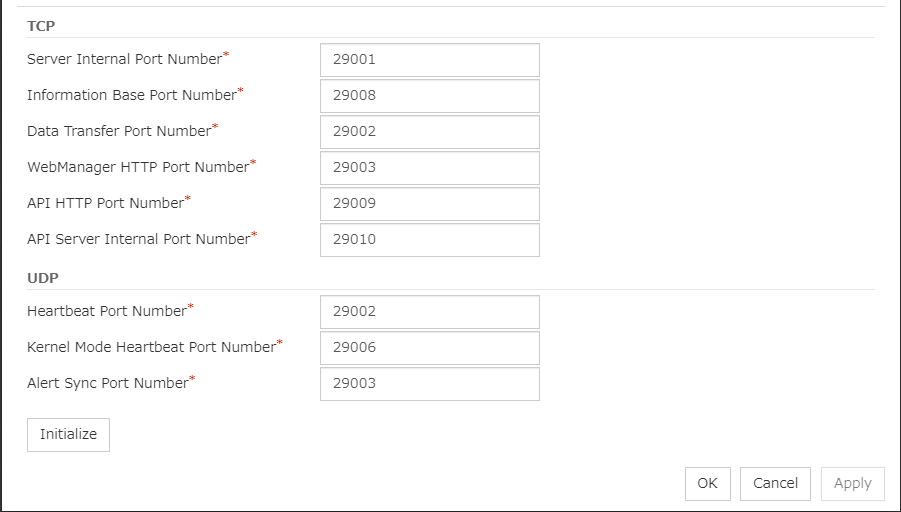This screenshot has width=901, height=512.
Task: Select Kernel Mode Heartbeat Port Number input
Action: (x=429, y=348)
